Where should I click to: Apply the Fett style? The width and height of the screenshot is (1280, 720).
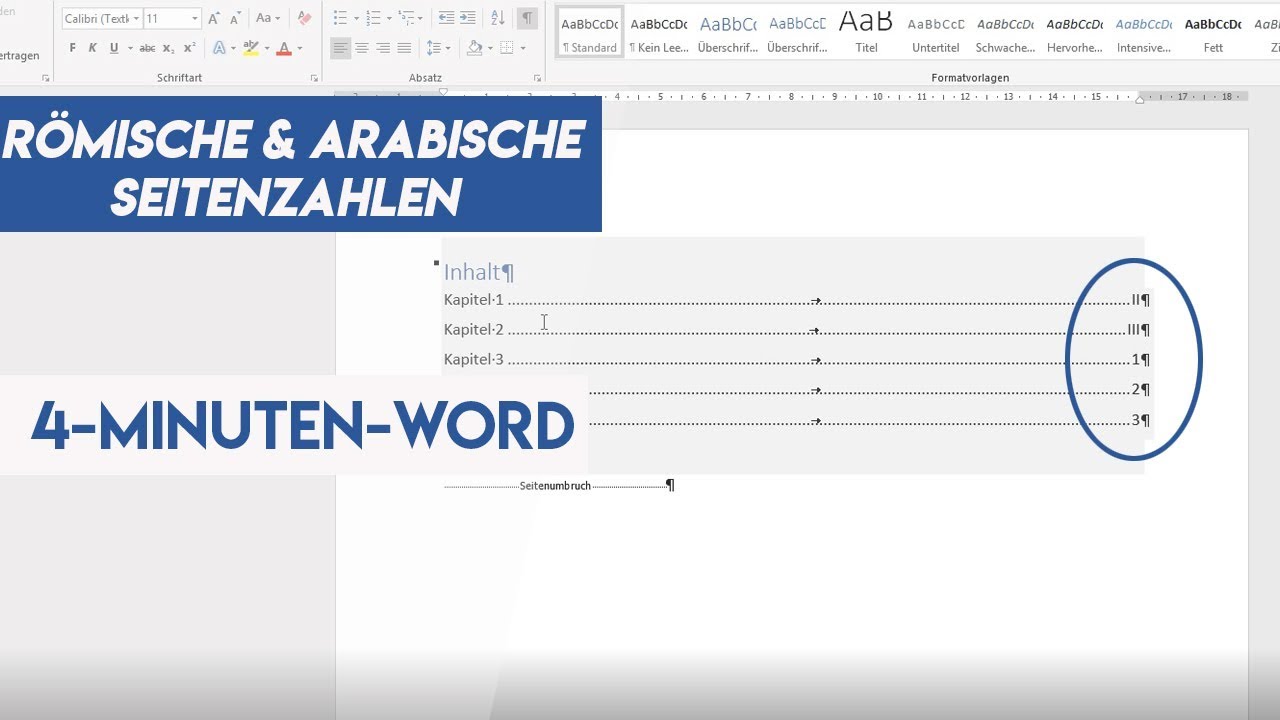tap(1213, 33)
